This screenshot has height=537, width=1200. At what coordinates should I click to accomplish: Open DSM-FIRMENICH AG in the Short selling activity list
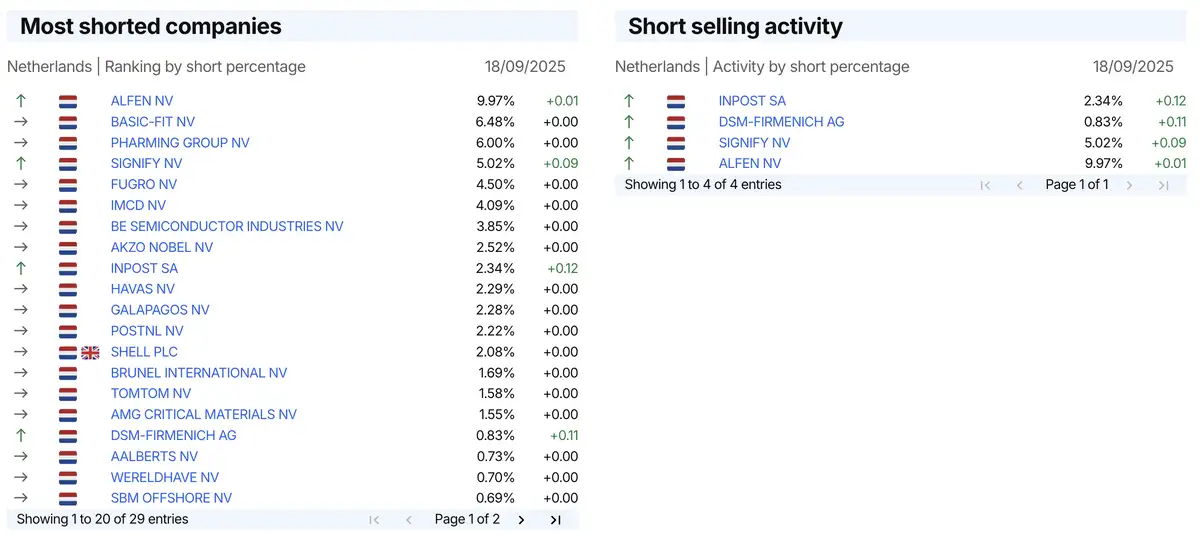(x=782, y=122)
